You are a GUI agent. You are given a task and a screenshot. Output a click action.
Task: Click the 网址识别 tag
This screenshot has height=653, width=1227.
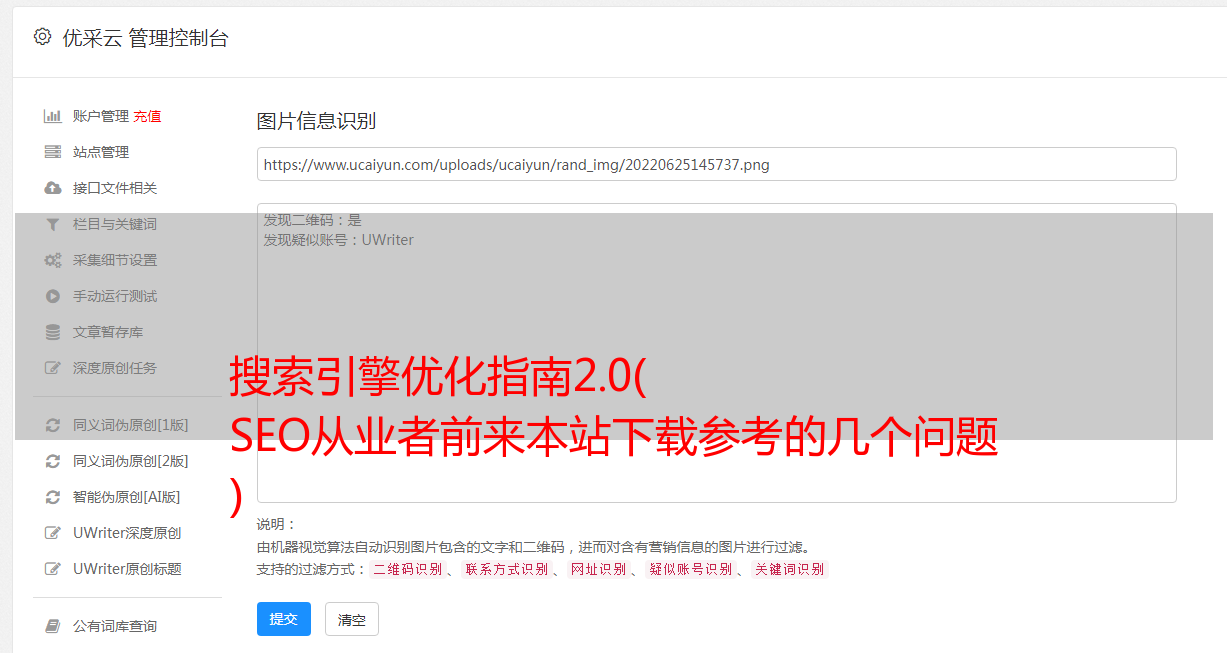[598, 569]
